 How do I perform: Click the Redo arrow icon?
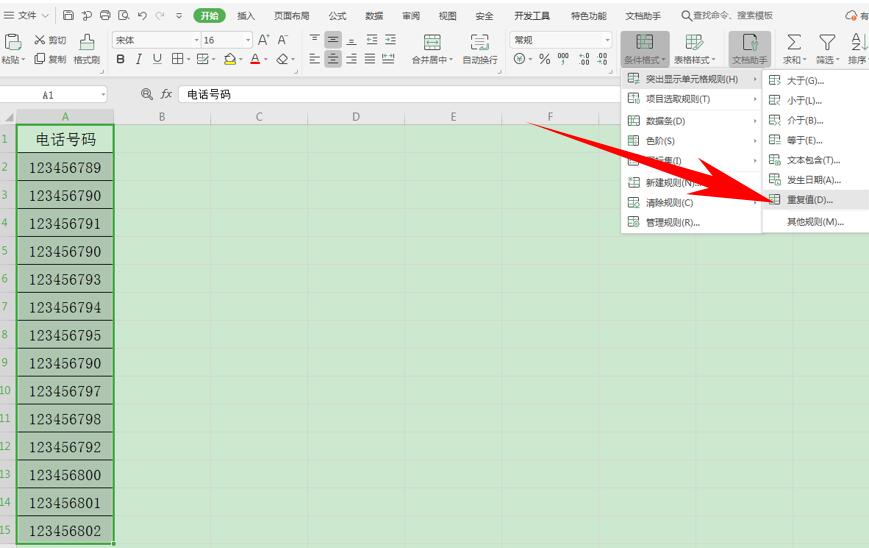pos(160,16)
